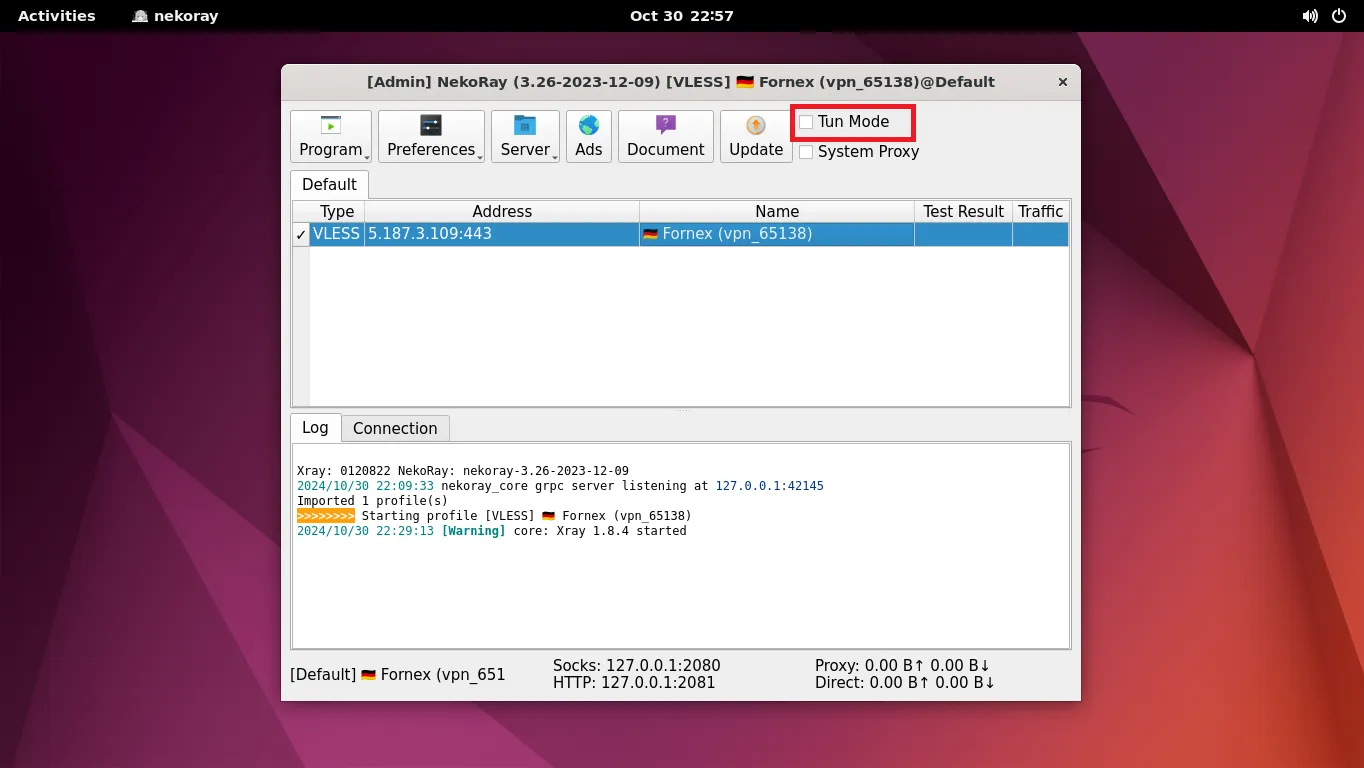Click the VLESS type cell
Image resolution: width=1364 pixels, height=768 pixels.
337,234
